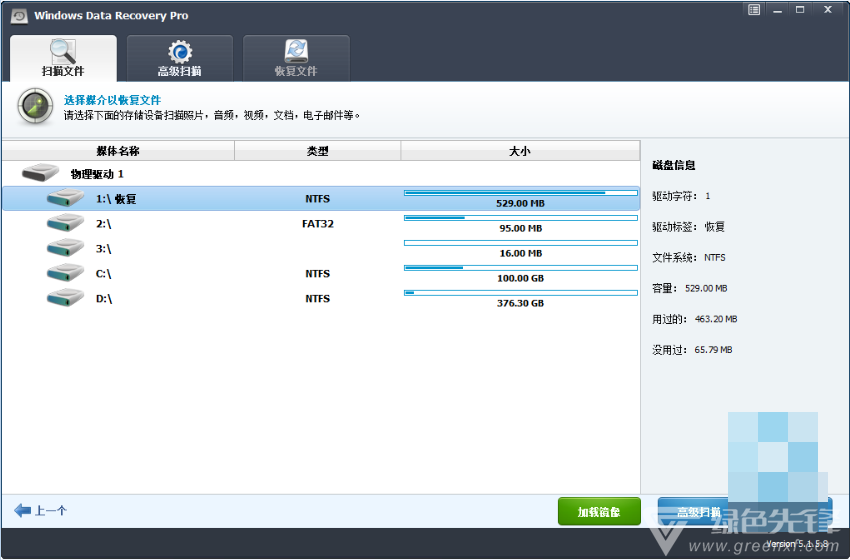Click the 选择媒介以恢复文件 heading
The width and height of the screenshot is (850, 560).
point(112,100)
